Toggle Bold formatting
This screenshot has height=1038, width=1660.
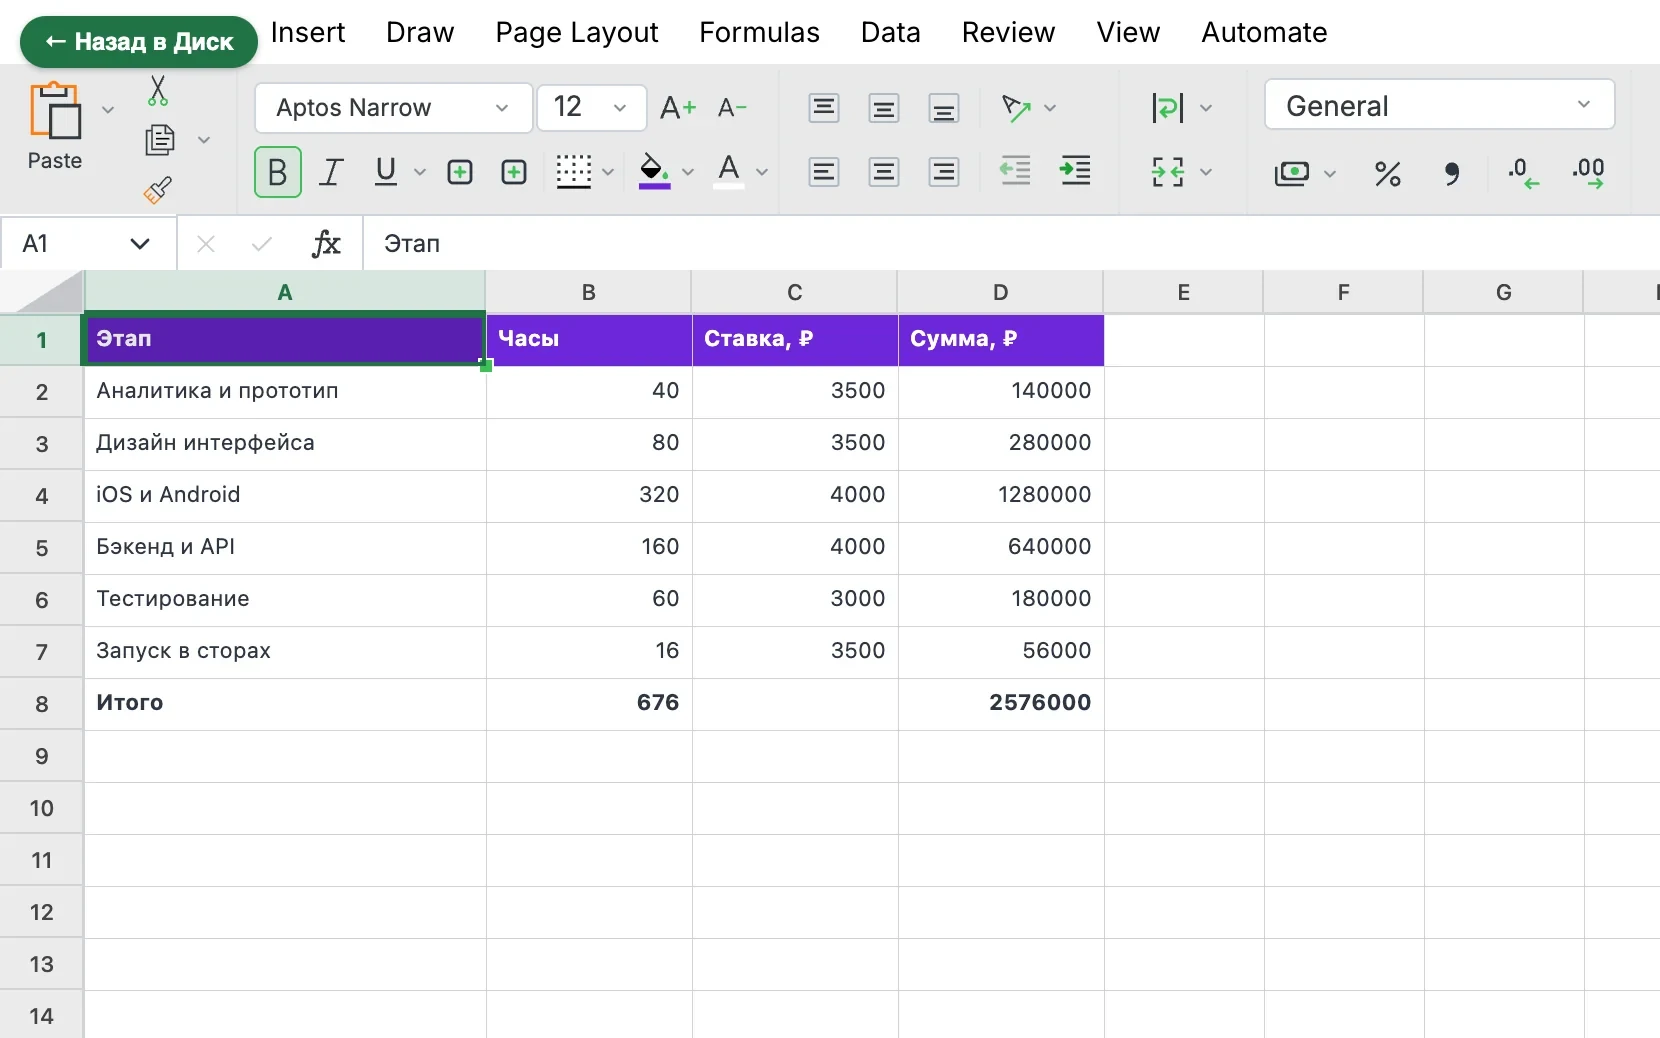pos(278,172)
